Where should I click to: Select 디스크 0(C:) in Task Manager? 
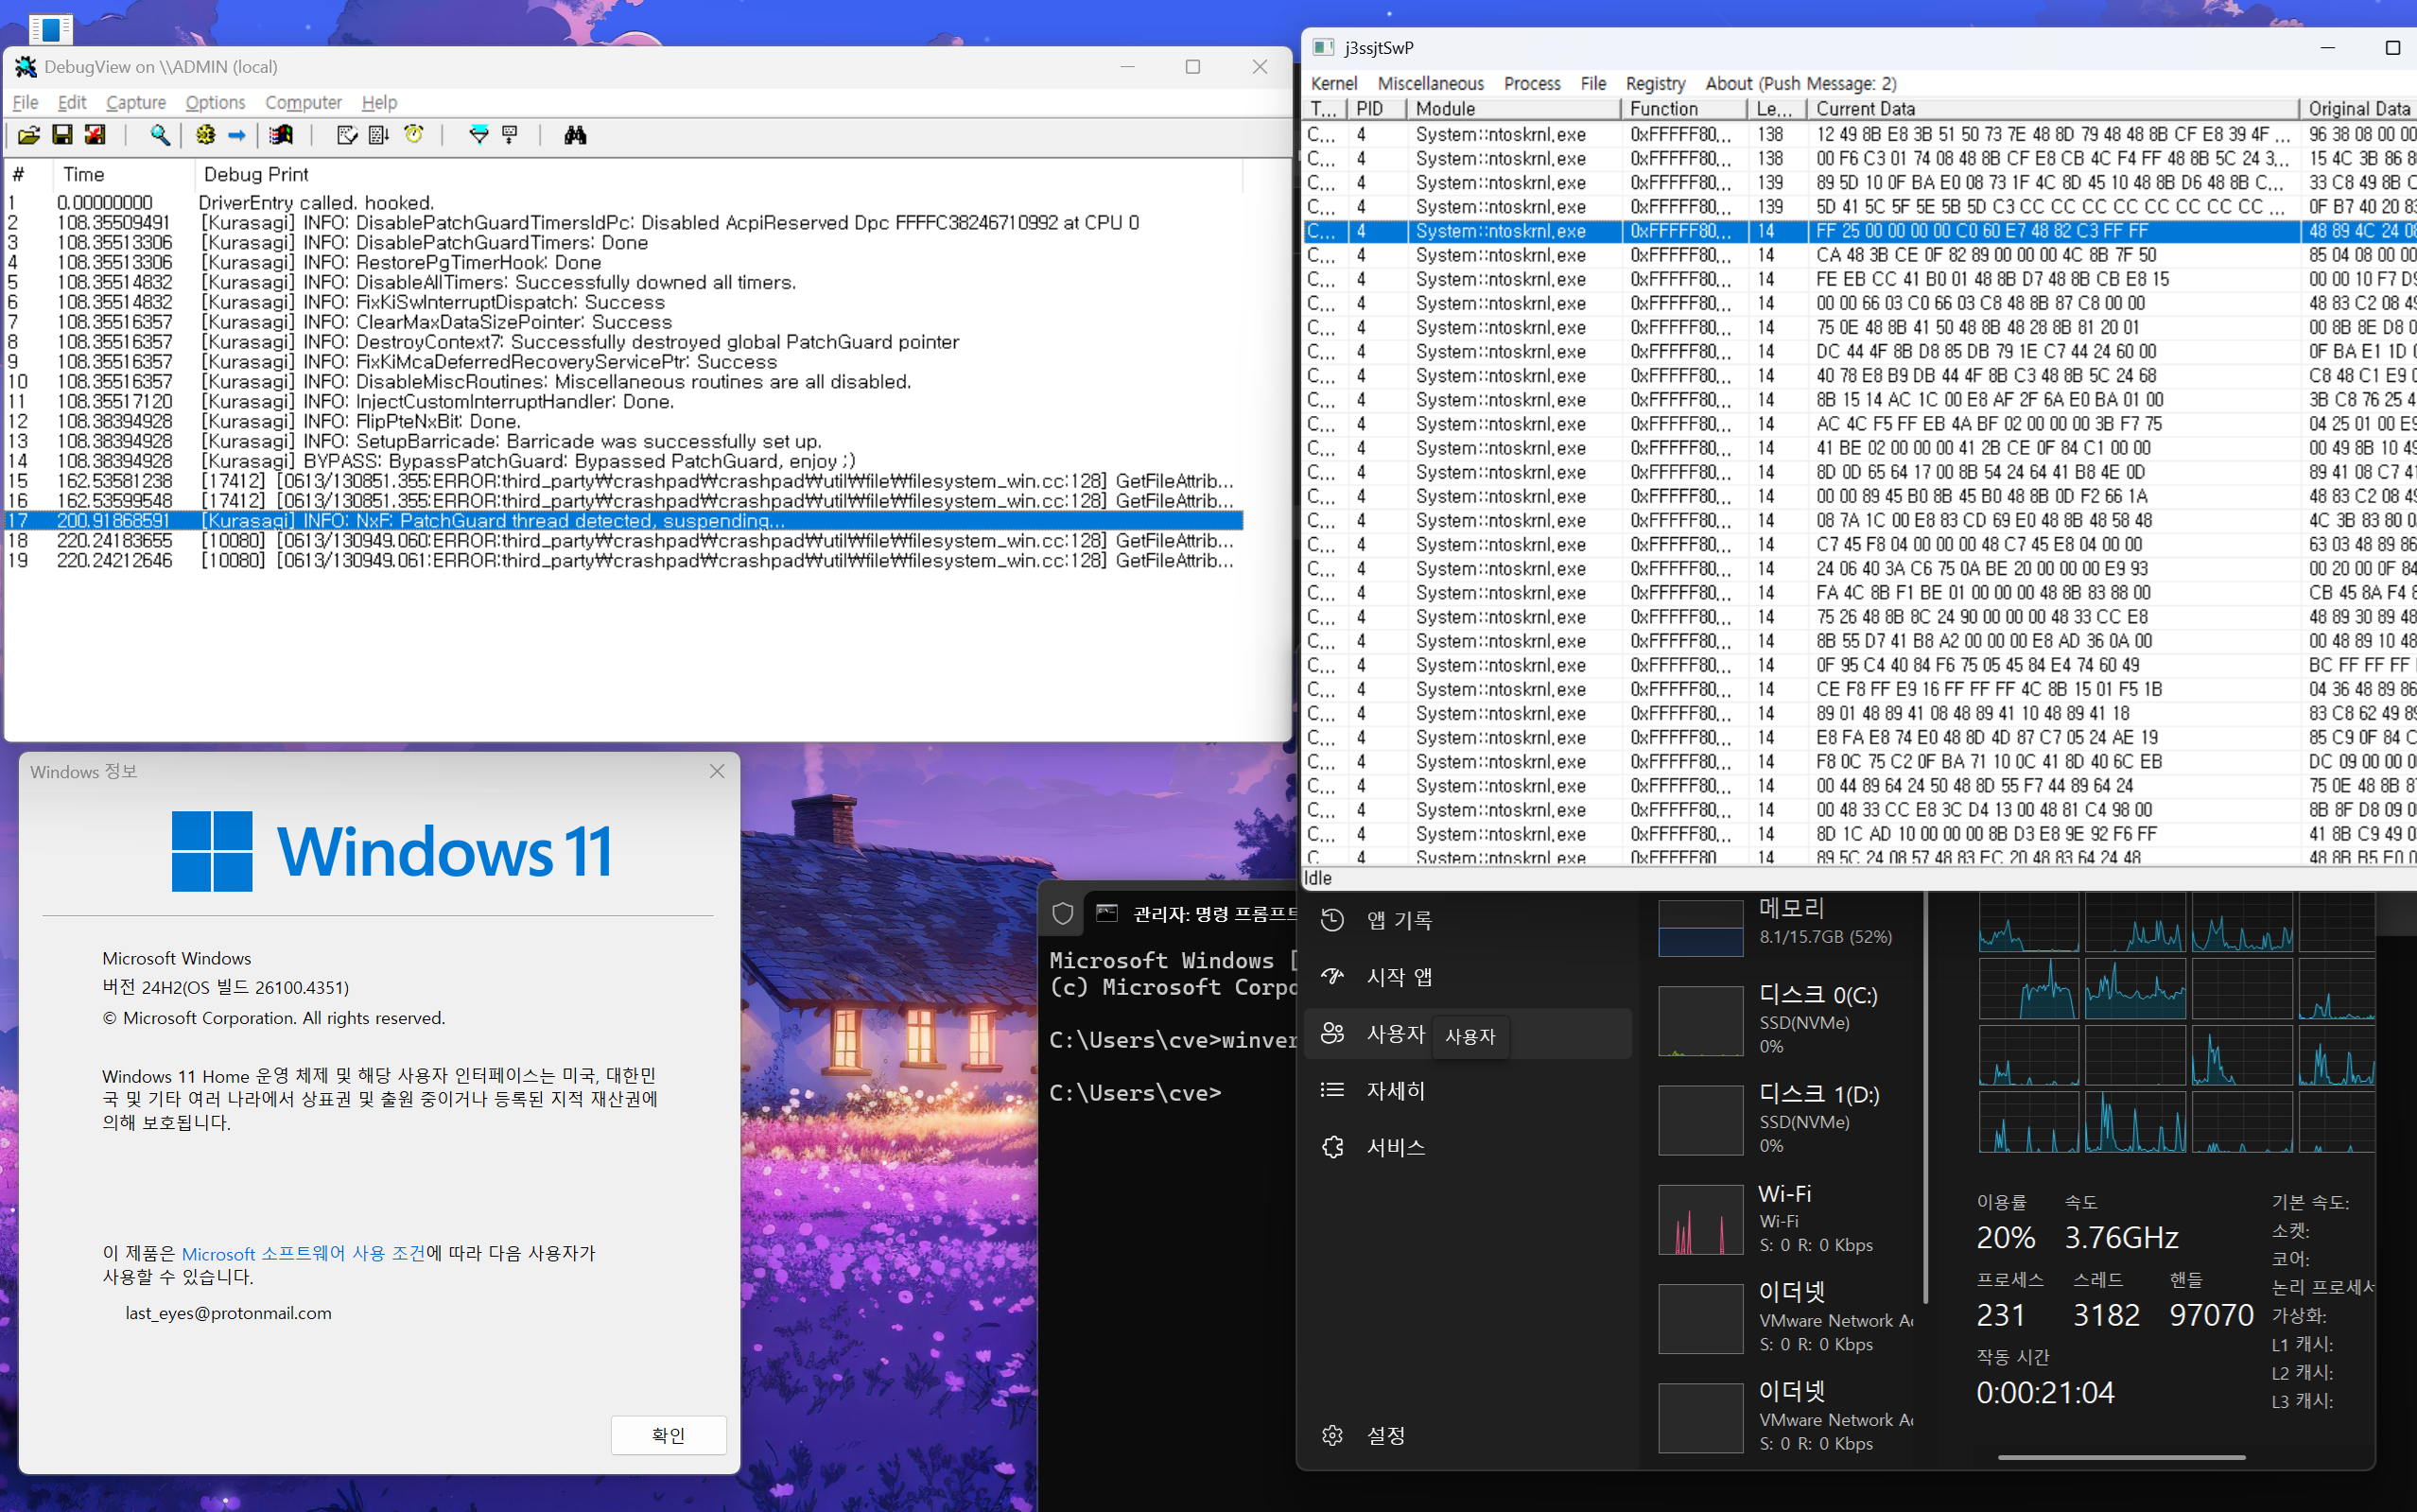(1786, 1020)
